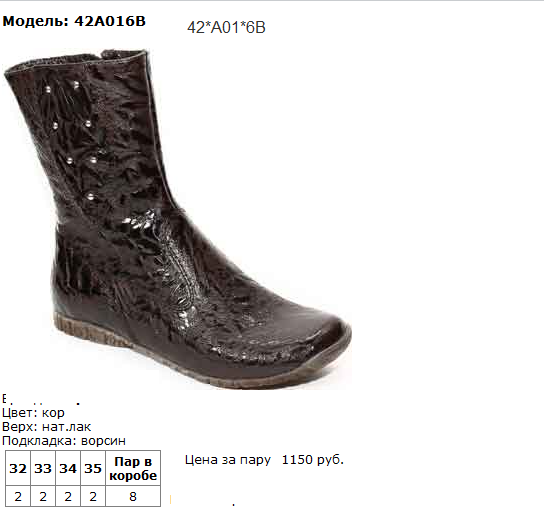Select size 33 header cell
544x515 pixels.
pos(43,468)
